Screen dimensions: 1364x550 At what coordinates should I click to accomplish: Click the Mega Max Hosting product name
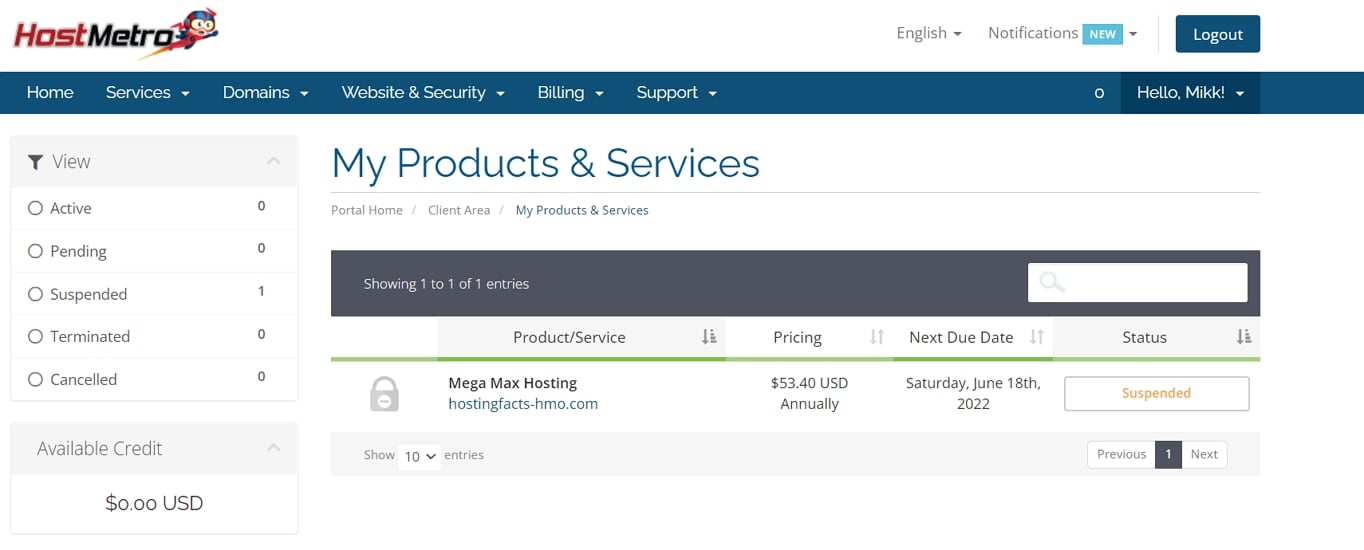[513, 383]
